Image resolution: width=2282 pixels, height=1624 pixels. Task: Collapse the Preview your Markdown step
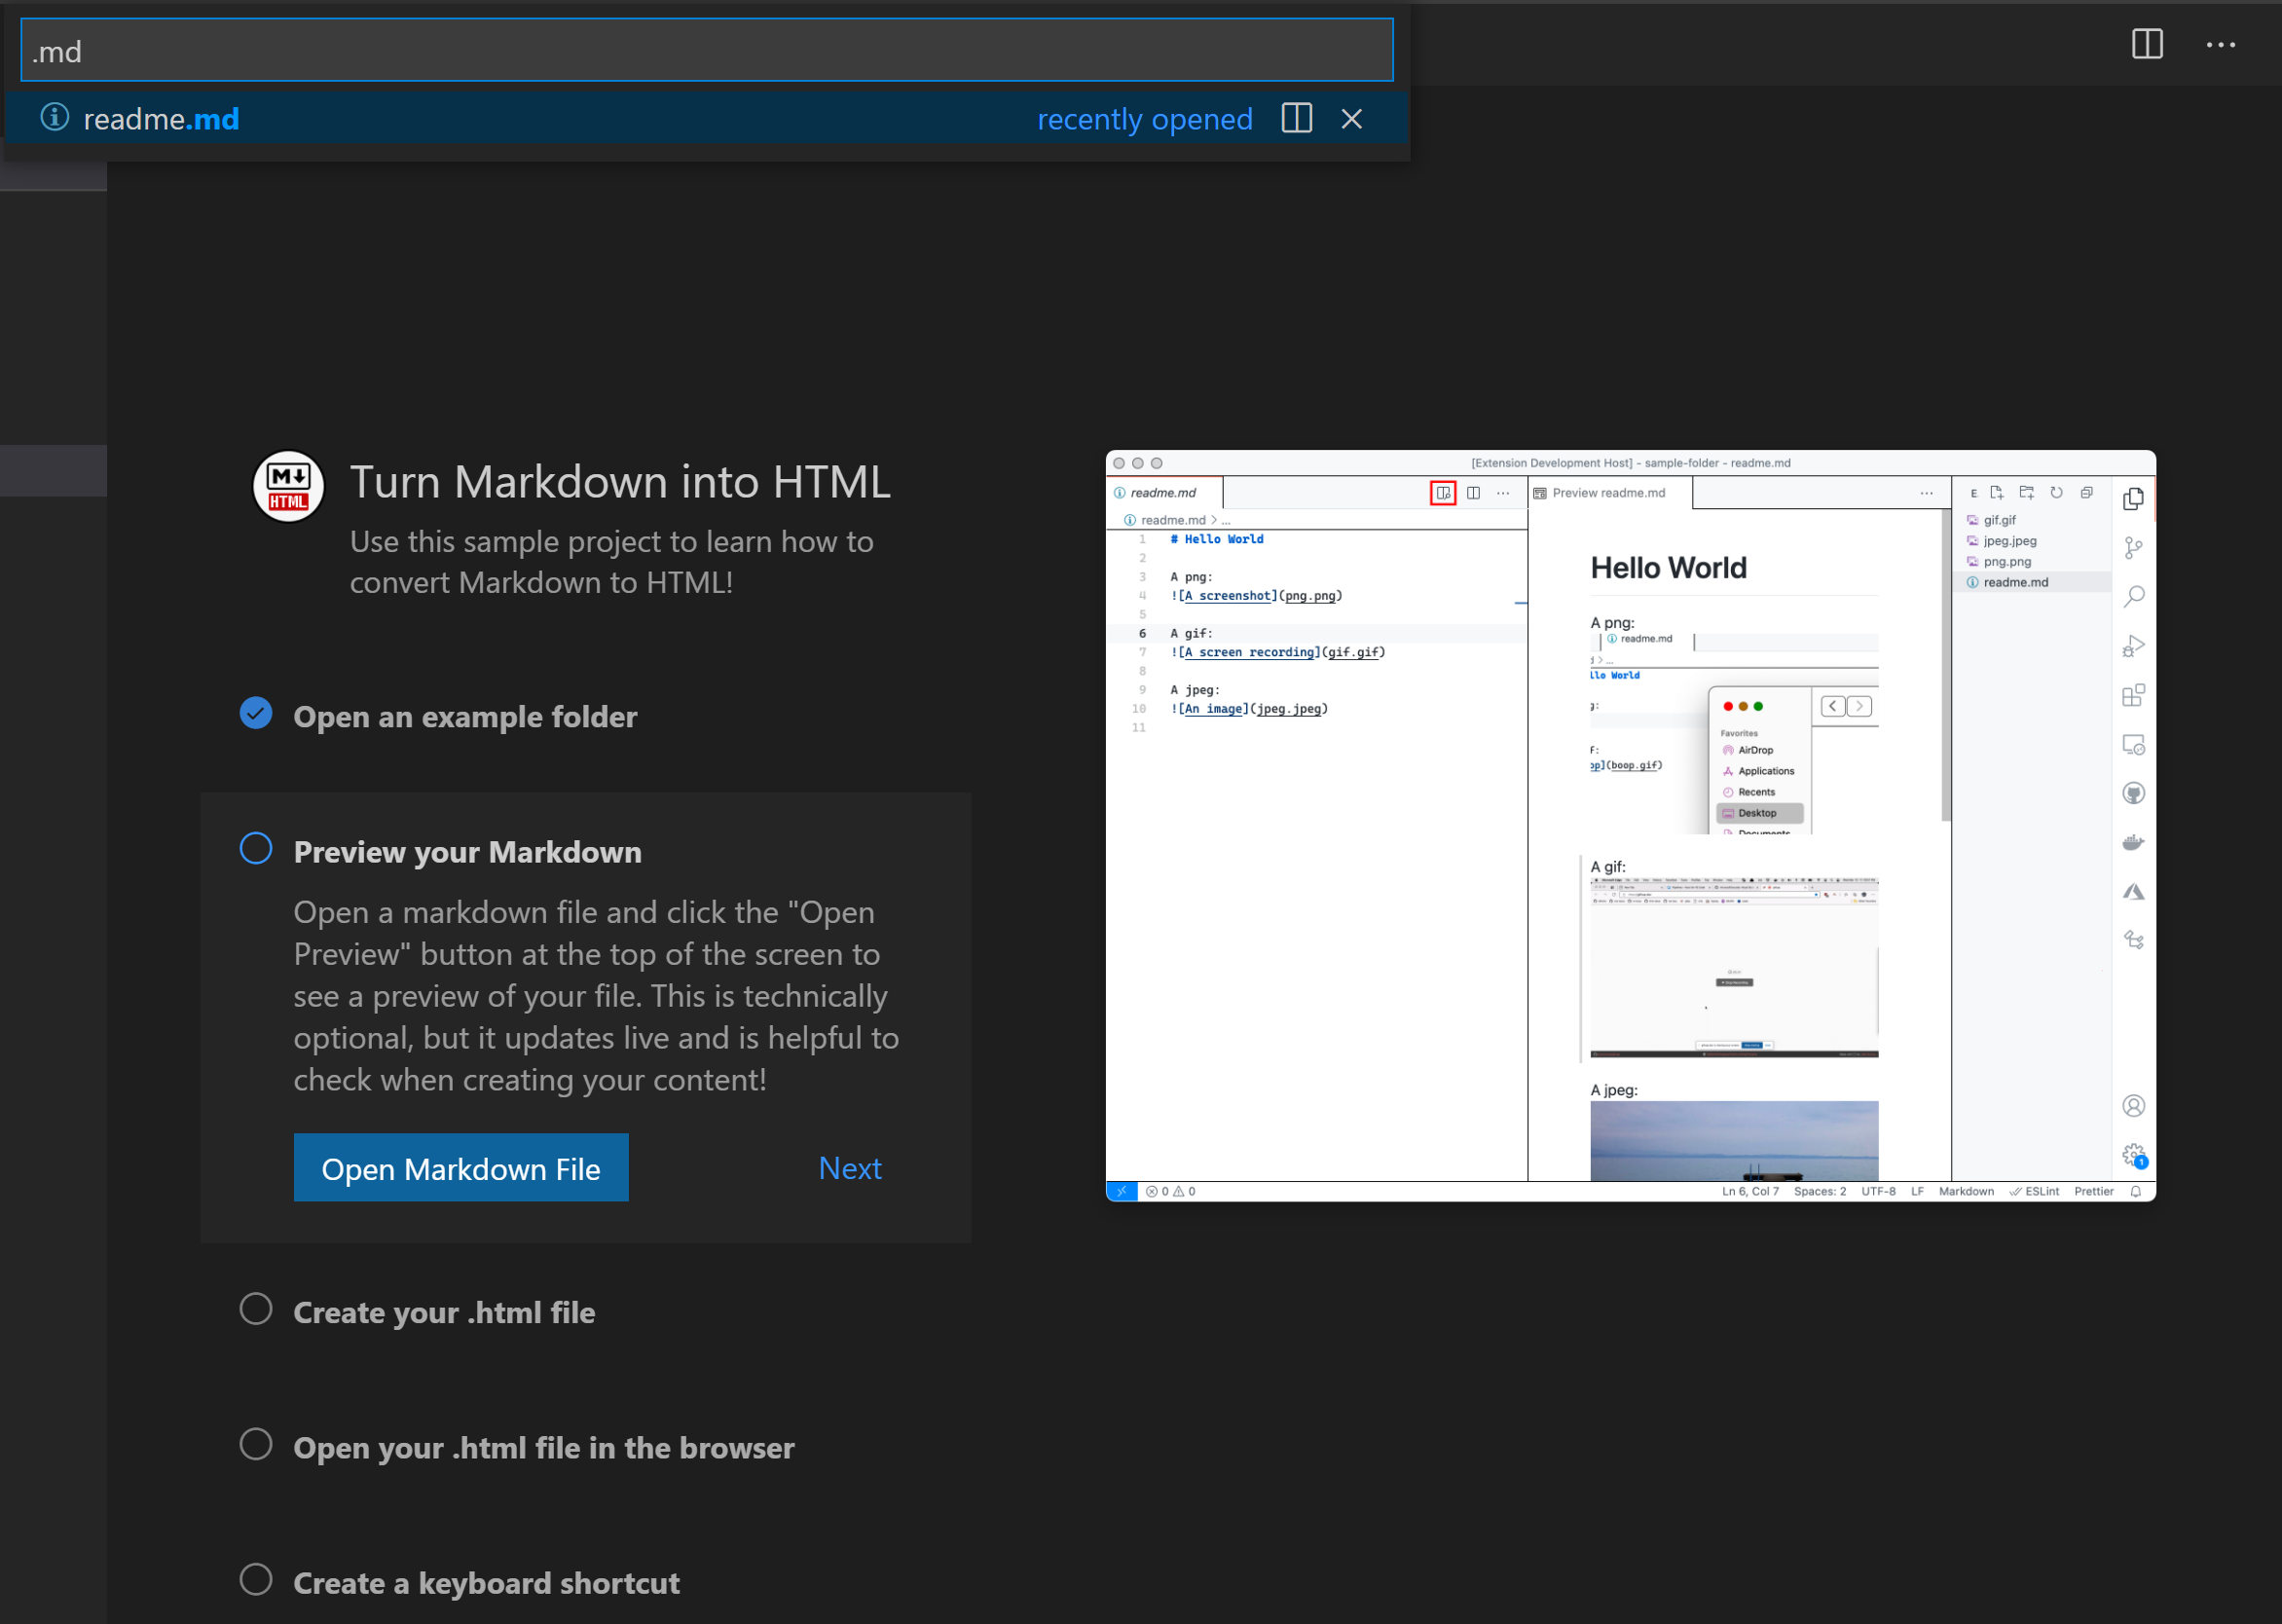467,852
